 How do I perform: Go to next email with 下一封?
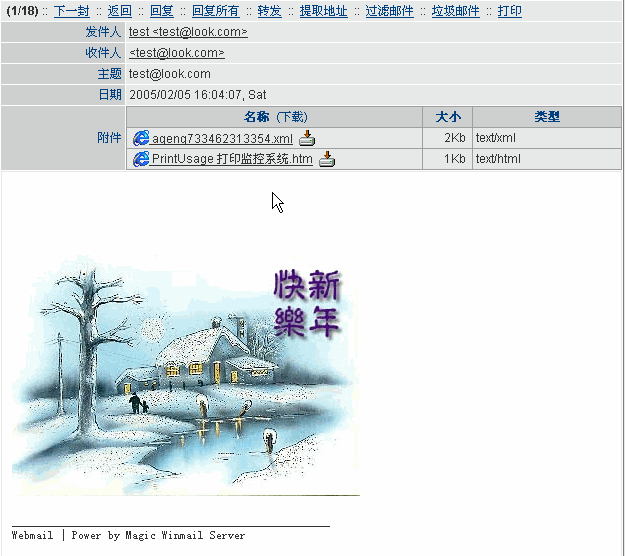71,11
